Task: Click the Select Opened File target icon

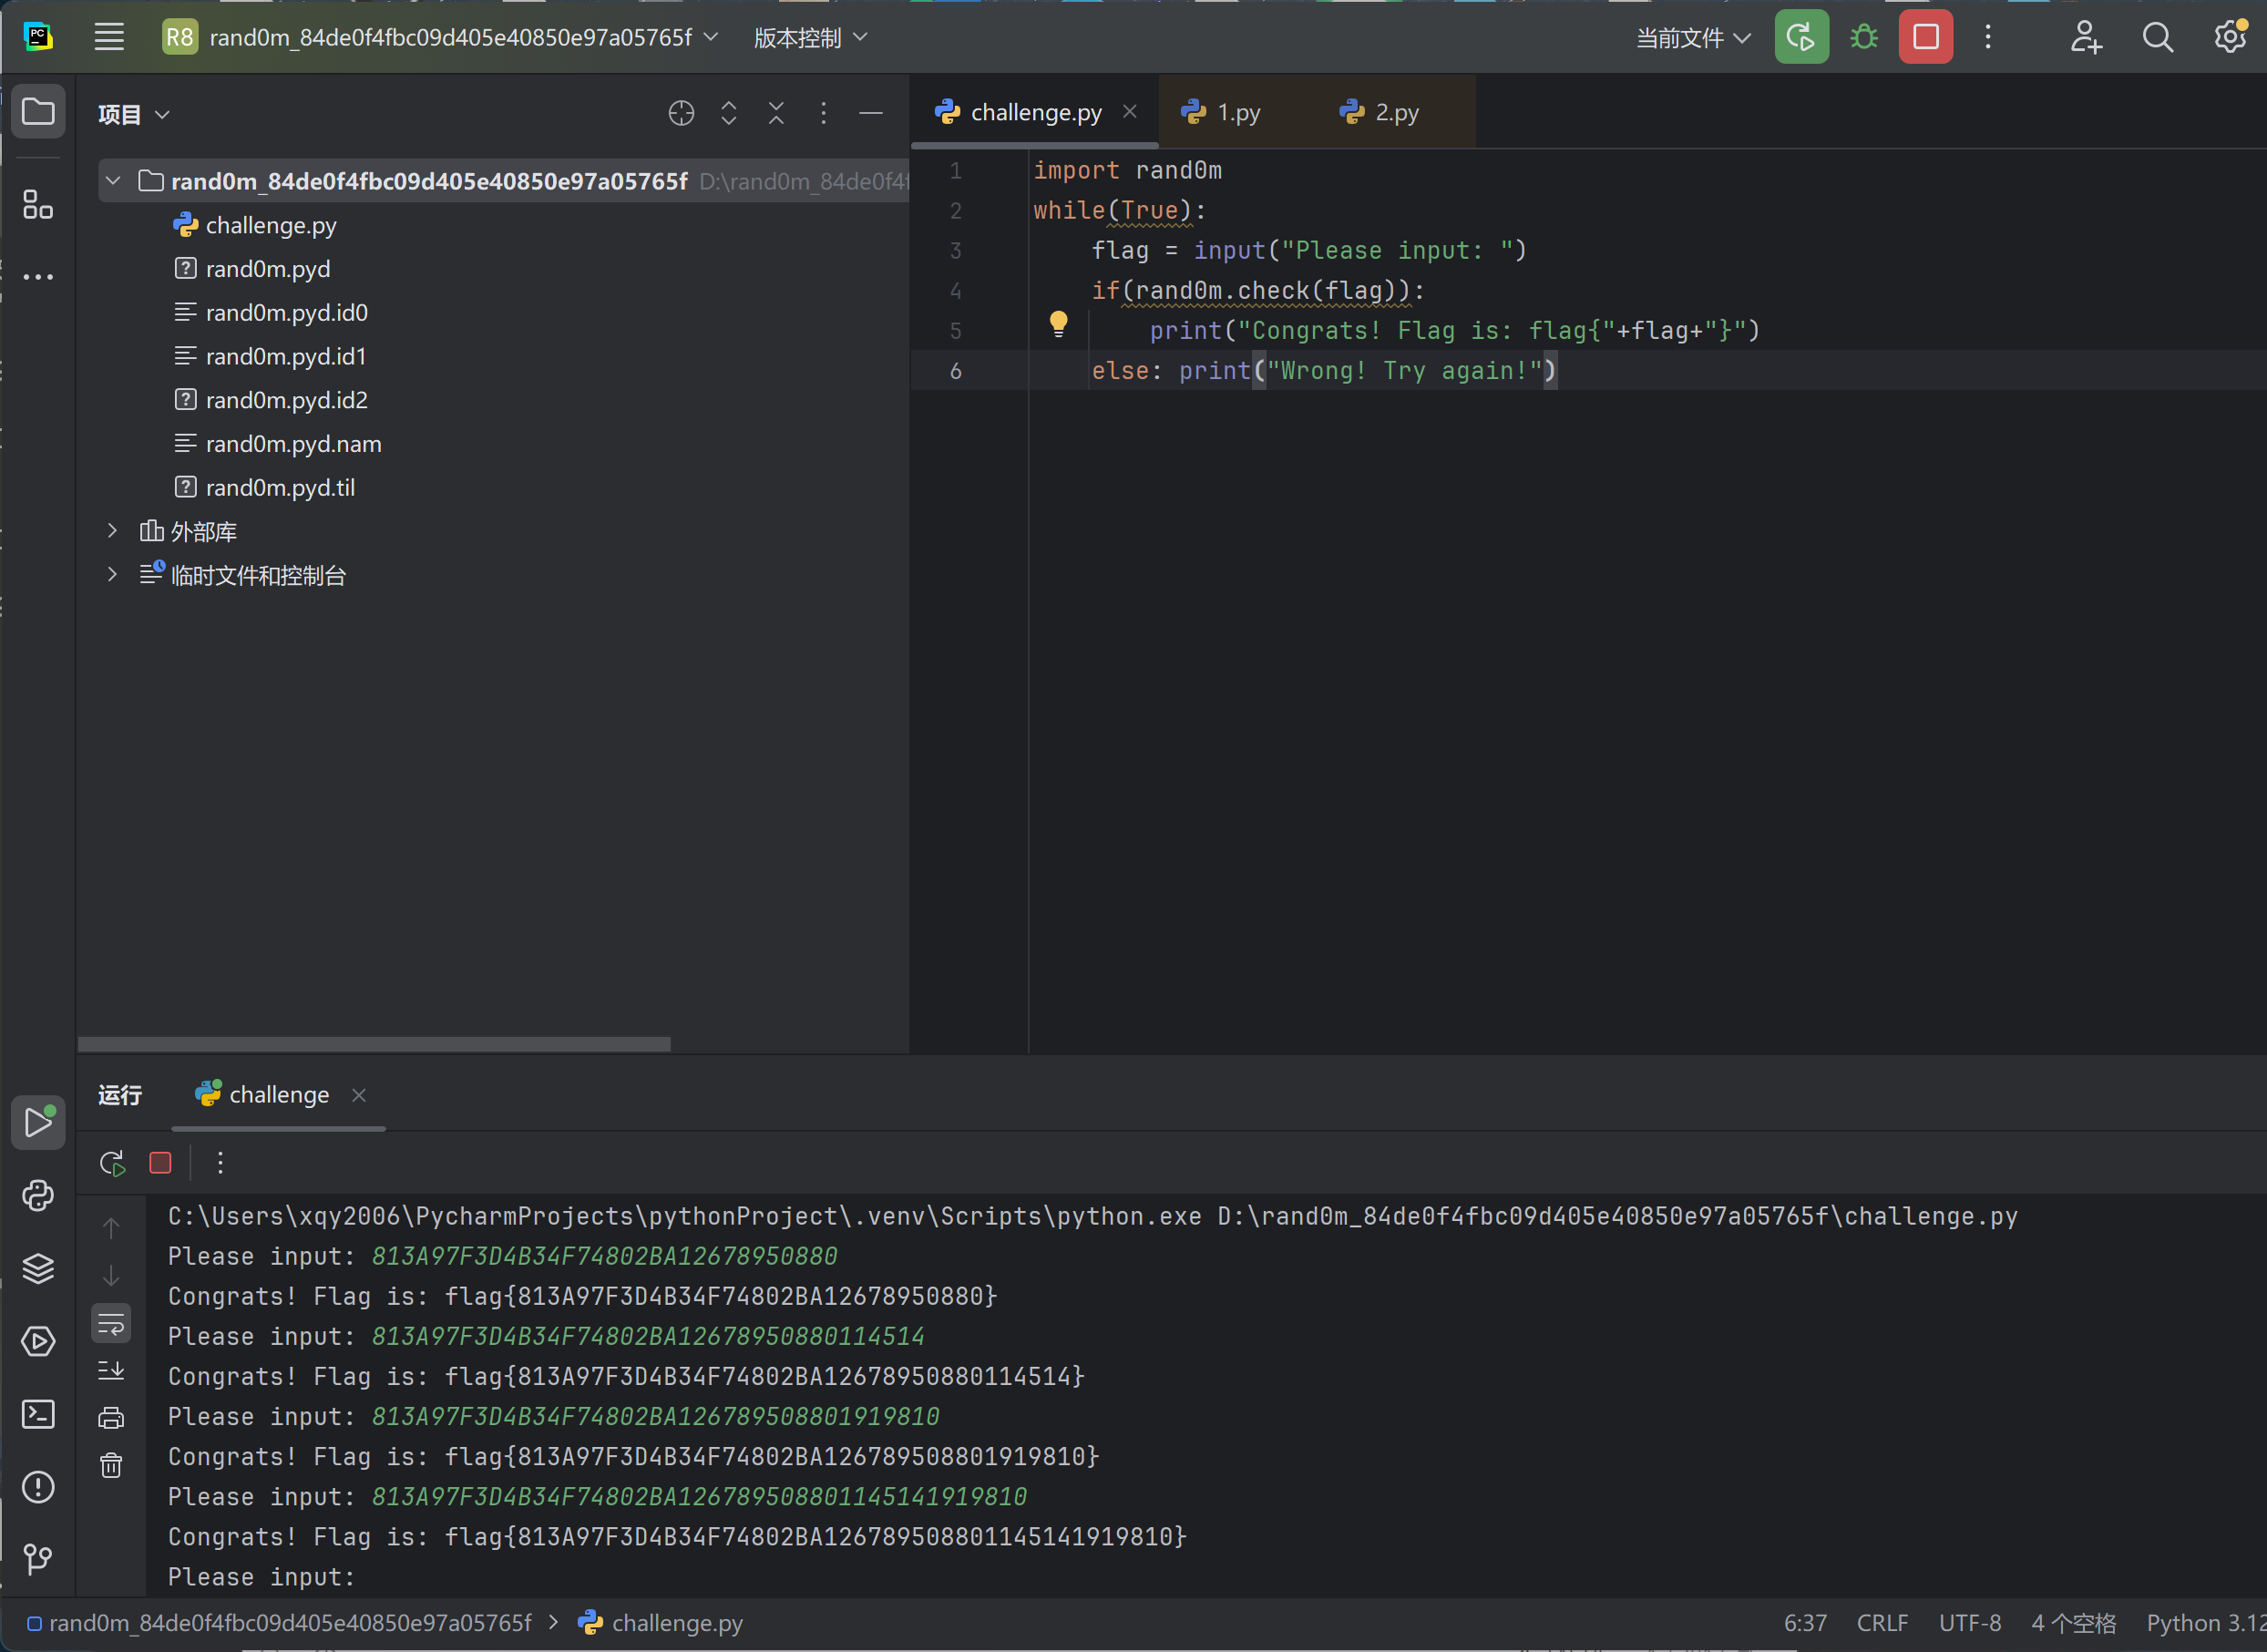Action: point(681,114)
